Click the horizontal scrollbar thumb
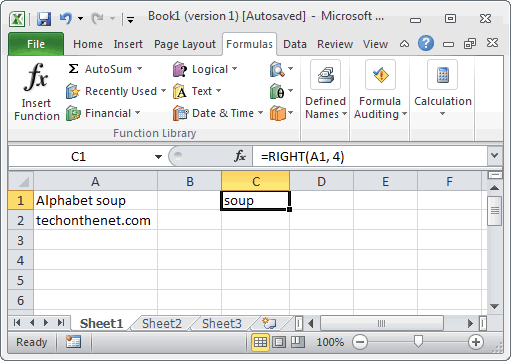 [x=382, y=323]
